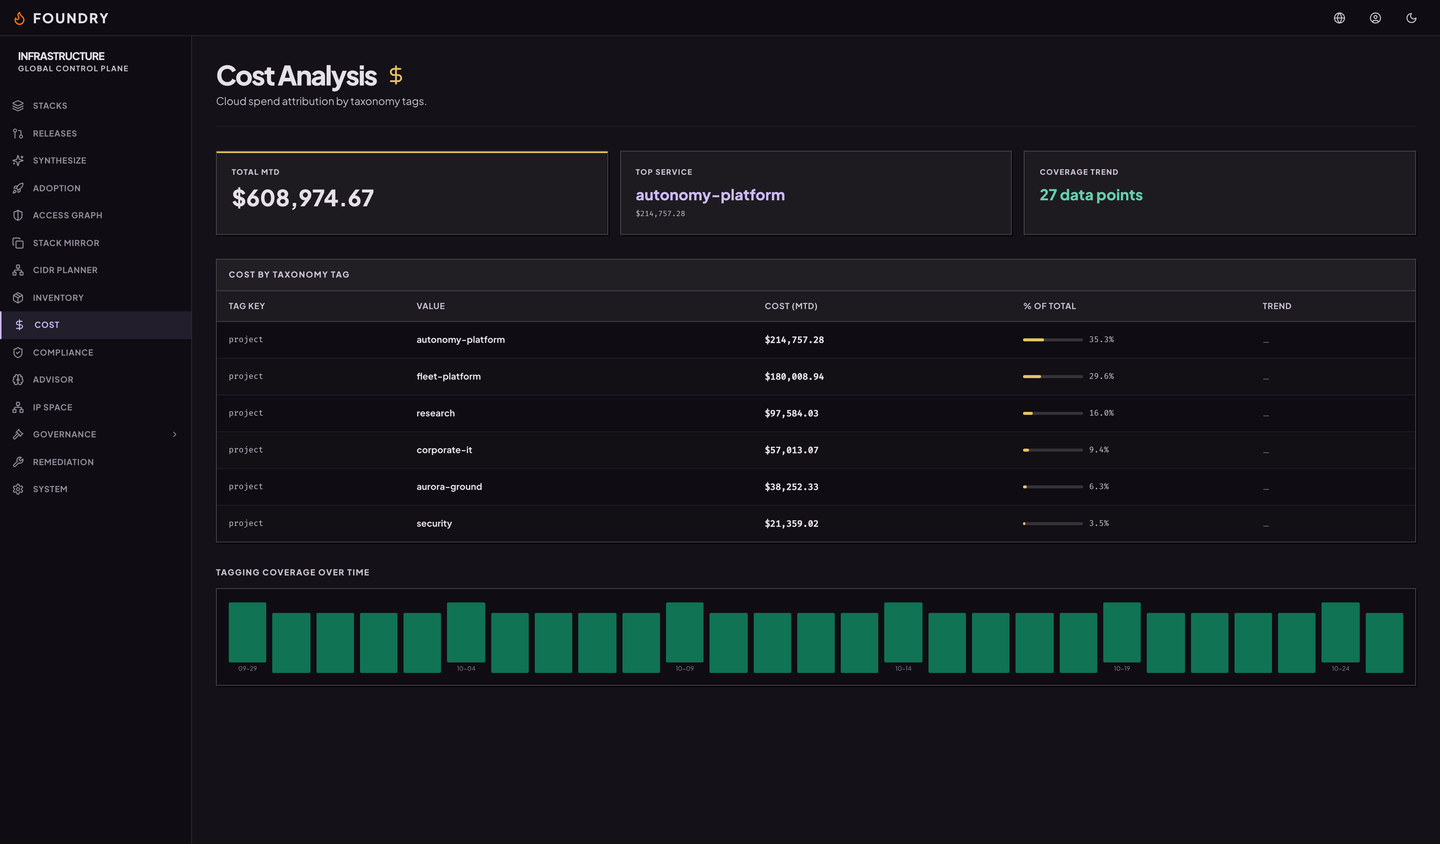Click the Access Graph shield icon
Screen dimensions: 1440x844
[18, 215]
